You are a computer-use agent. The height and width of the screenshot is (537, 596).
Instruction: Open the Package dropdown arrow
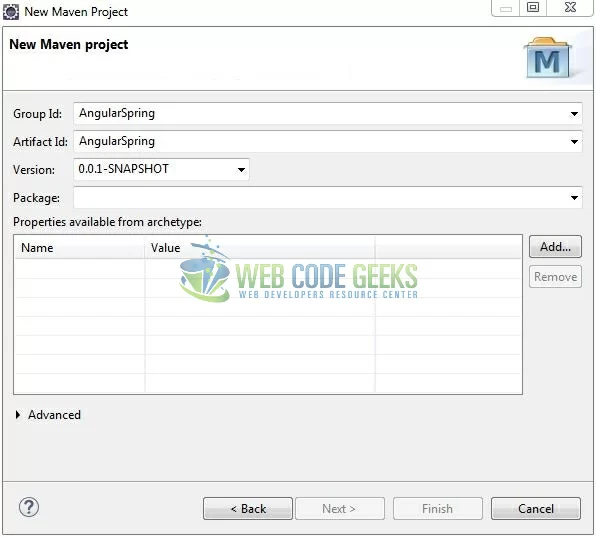click(x=574, y=198)
